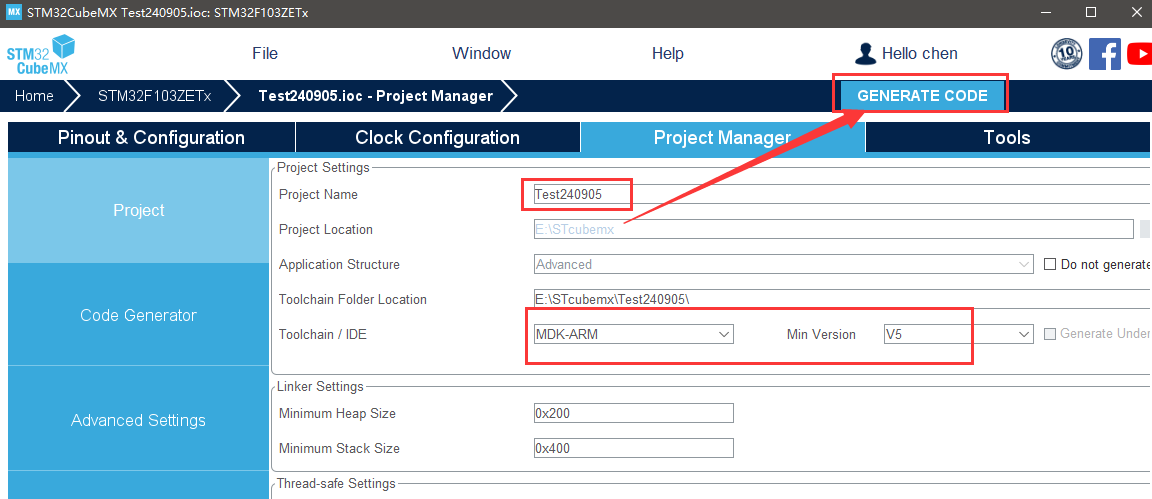1152x499 pixels.
Task: Toggle Do not generate main checkbox
Action: [x=1050, y=265]
